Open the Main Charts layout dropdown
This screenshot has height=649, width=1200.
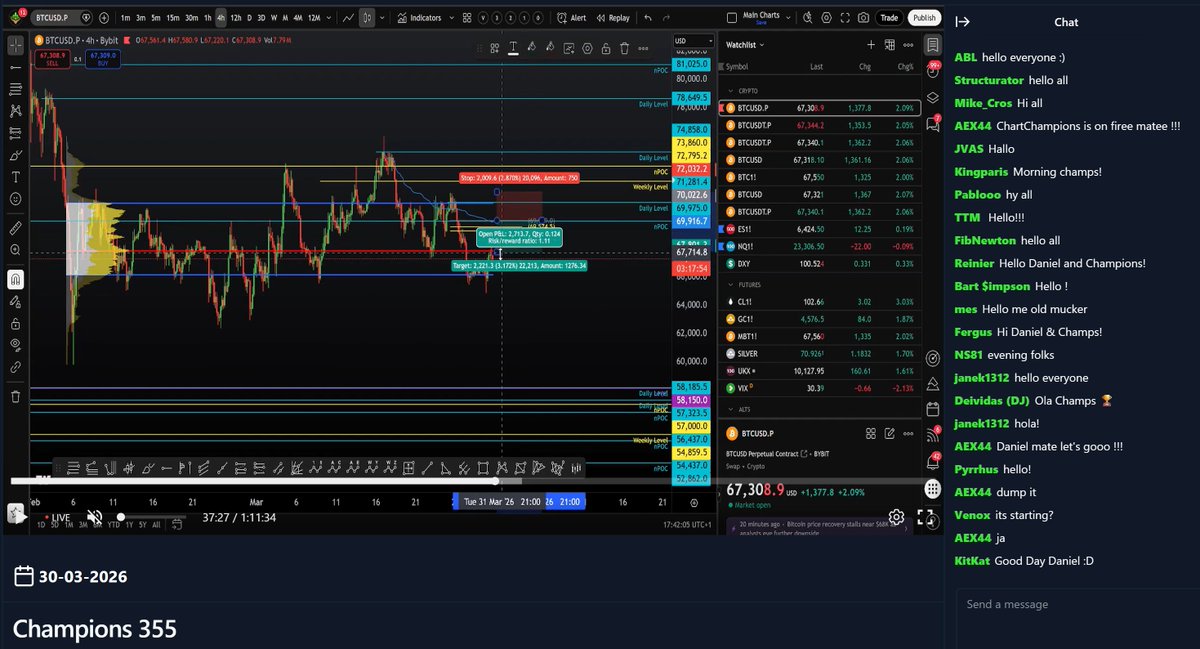coord(788,18)
